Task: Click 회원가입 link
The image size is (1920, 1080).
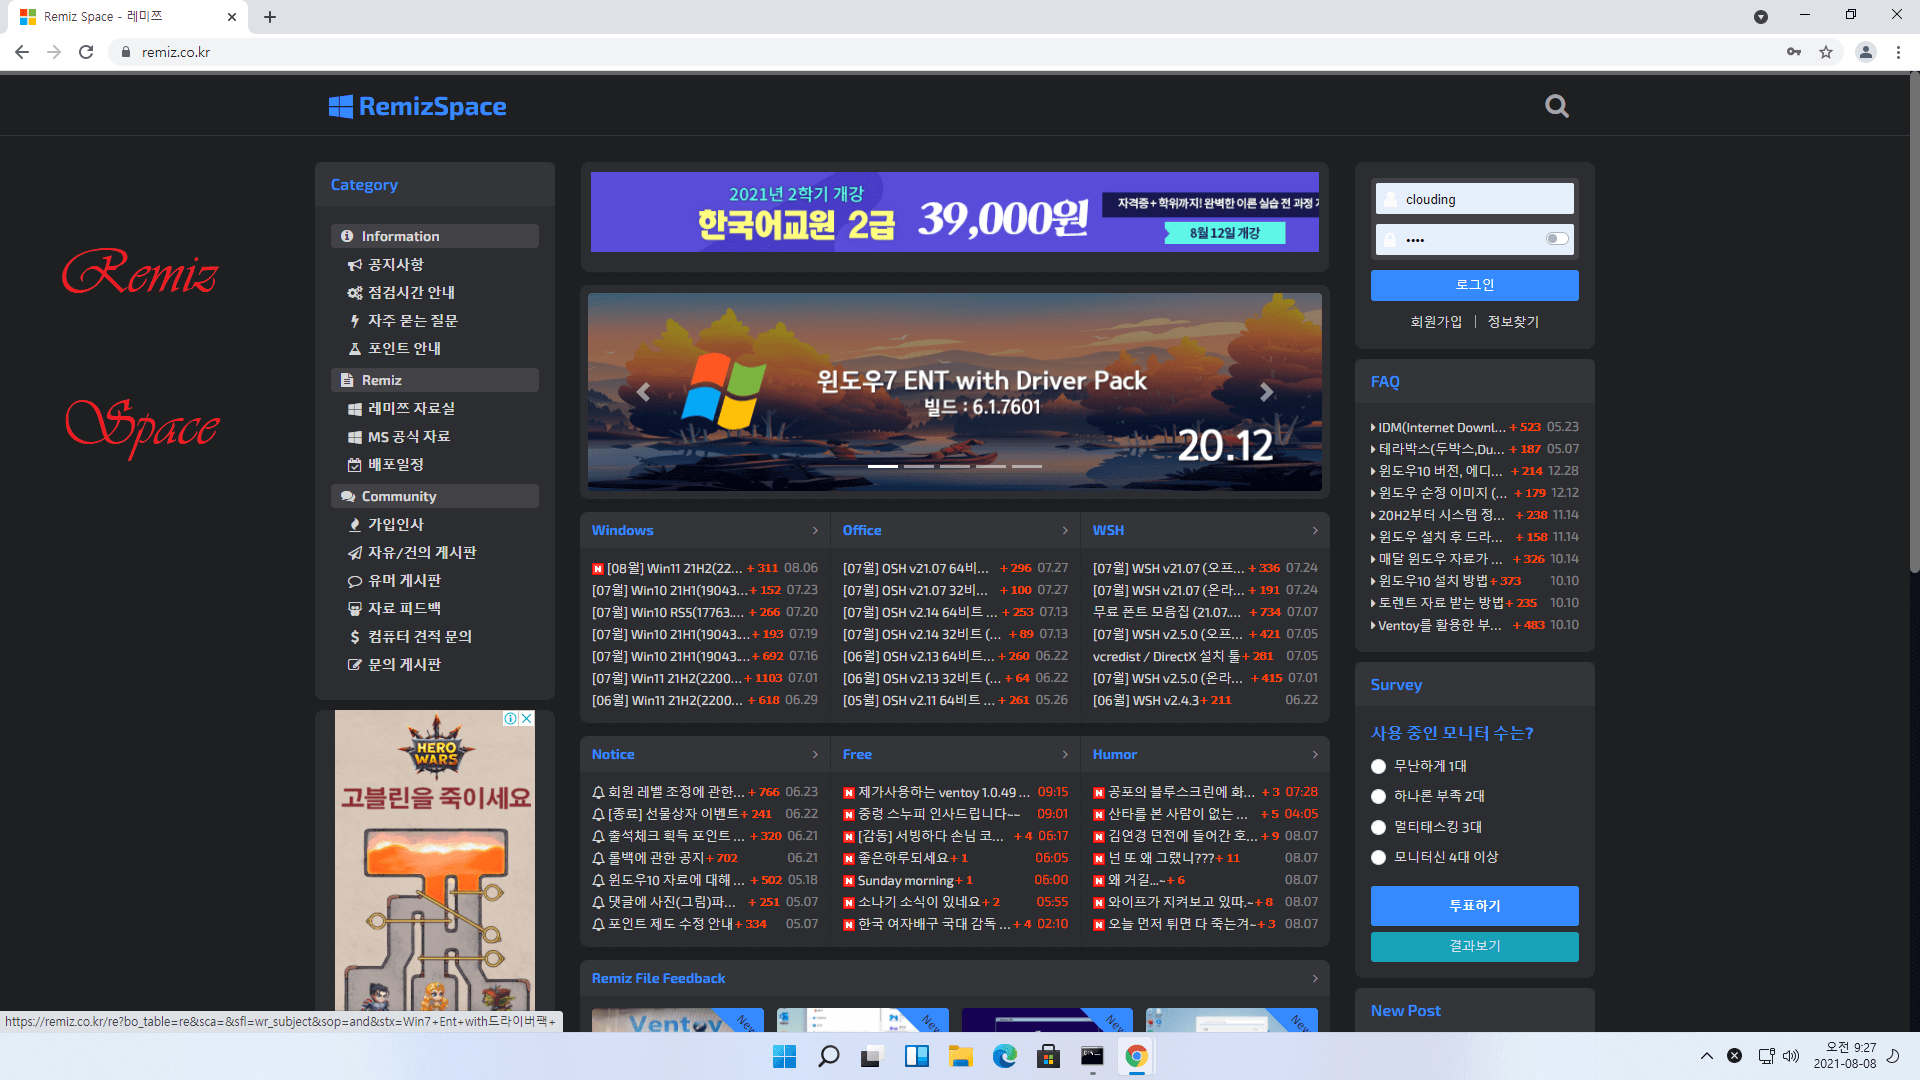Action: (x=1436, y=322)
